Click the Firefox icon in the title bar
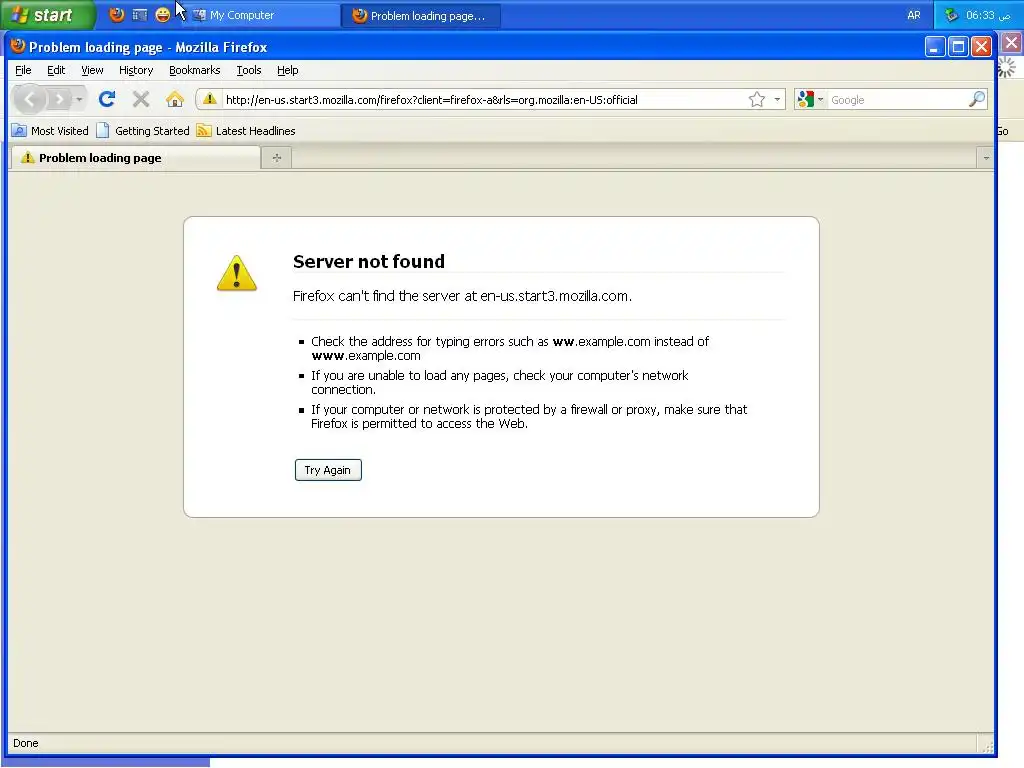Screen dimensions: 1024x768 (x=18, y=46)
